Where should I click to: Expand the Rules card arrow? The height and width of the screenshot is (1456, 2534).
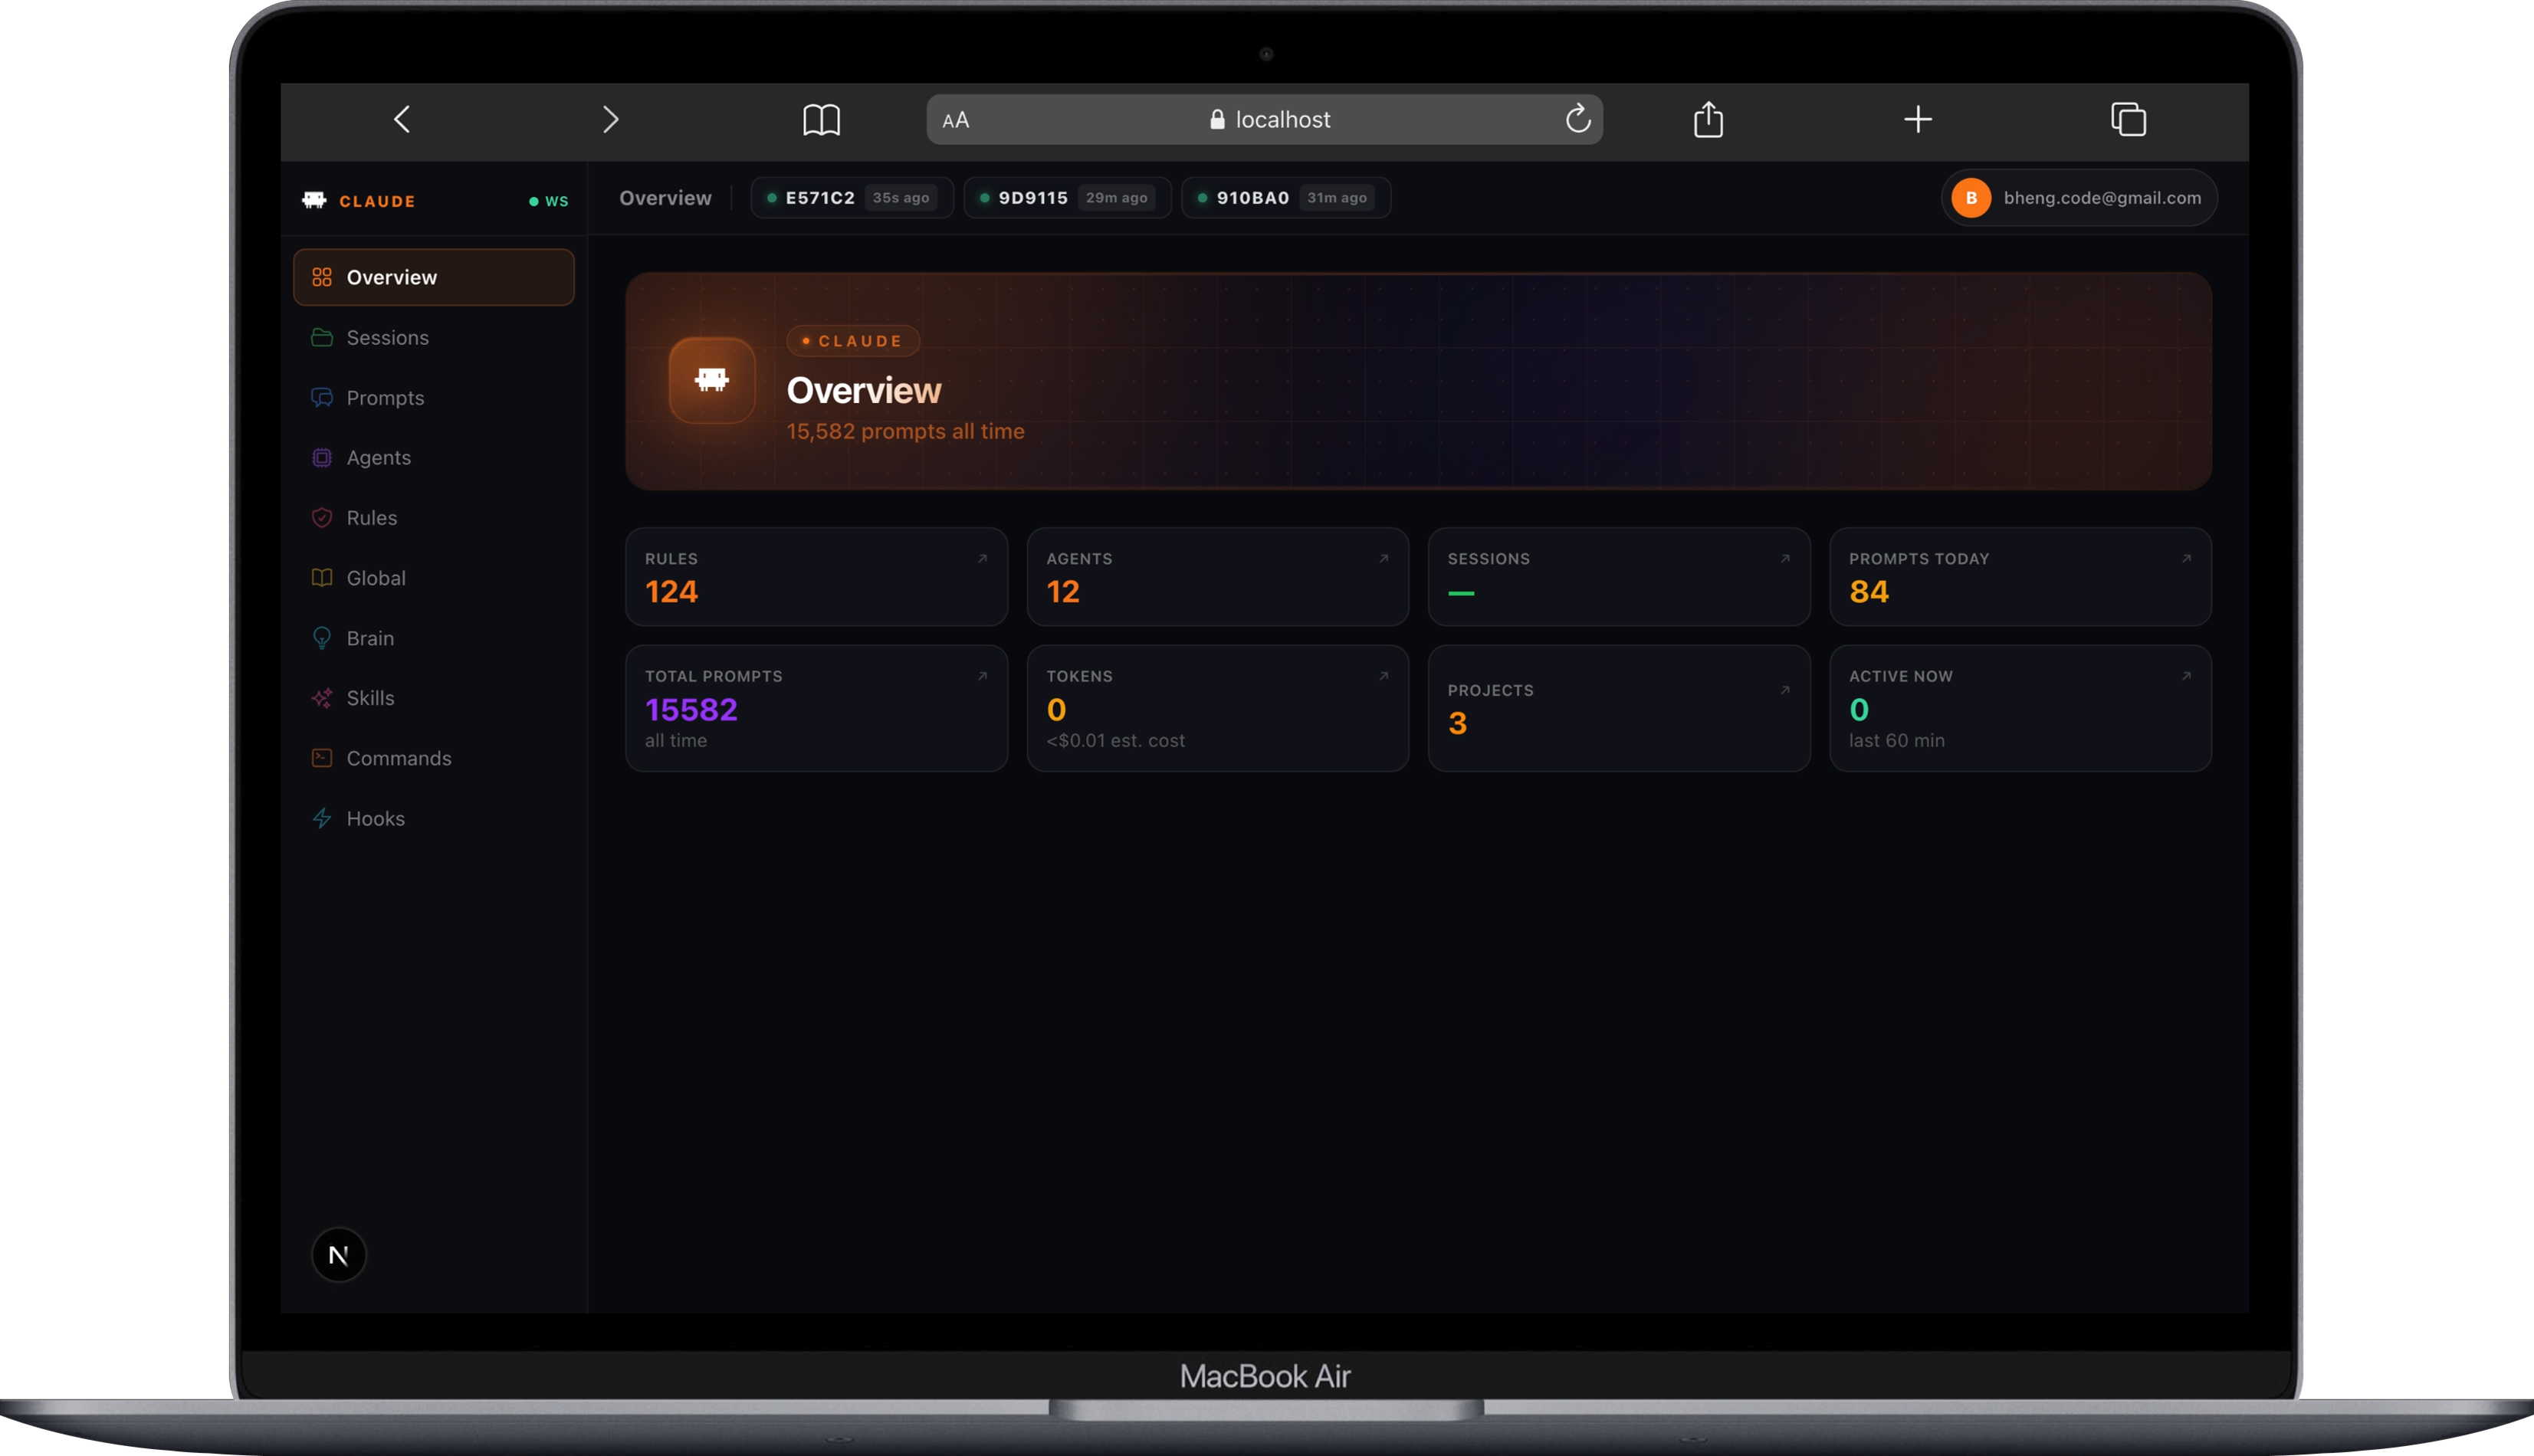click(x=982, y=559)
